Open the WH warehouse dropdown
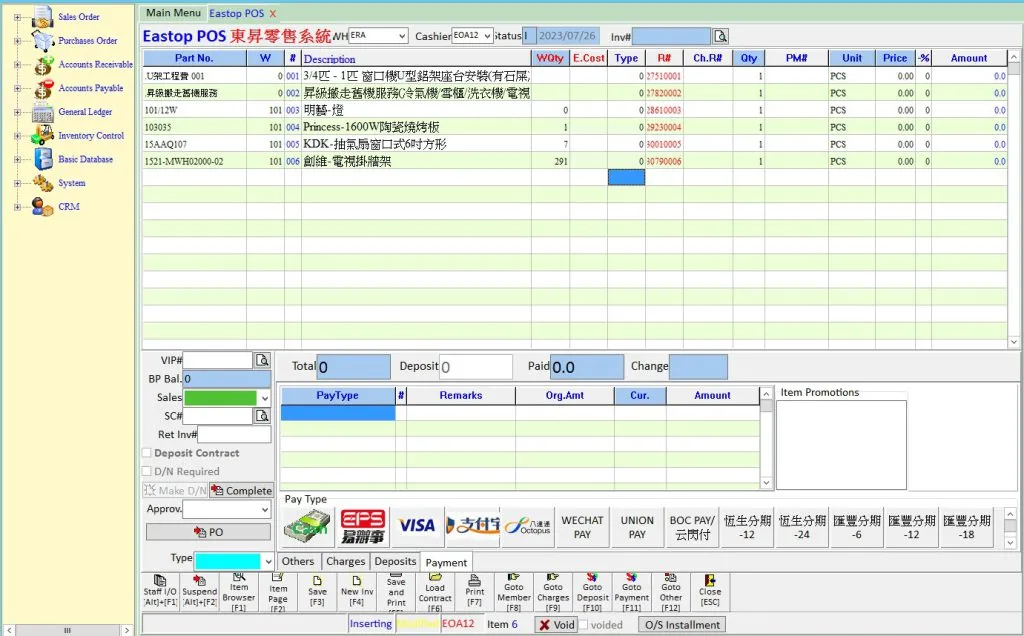1024x636 pixels. [402, 36]
